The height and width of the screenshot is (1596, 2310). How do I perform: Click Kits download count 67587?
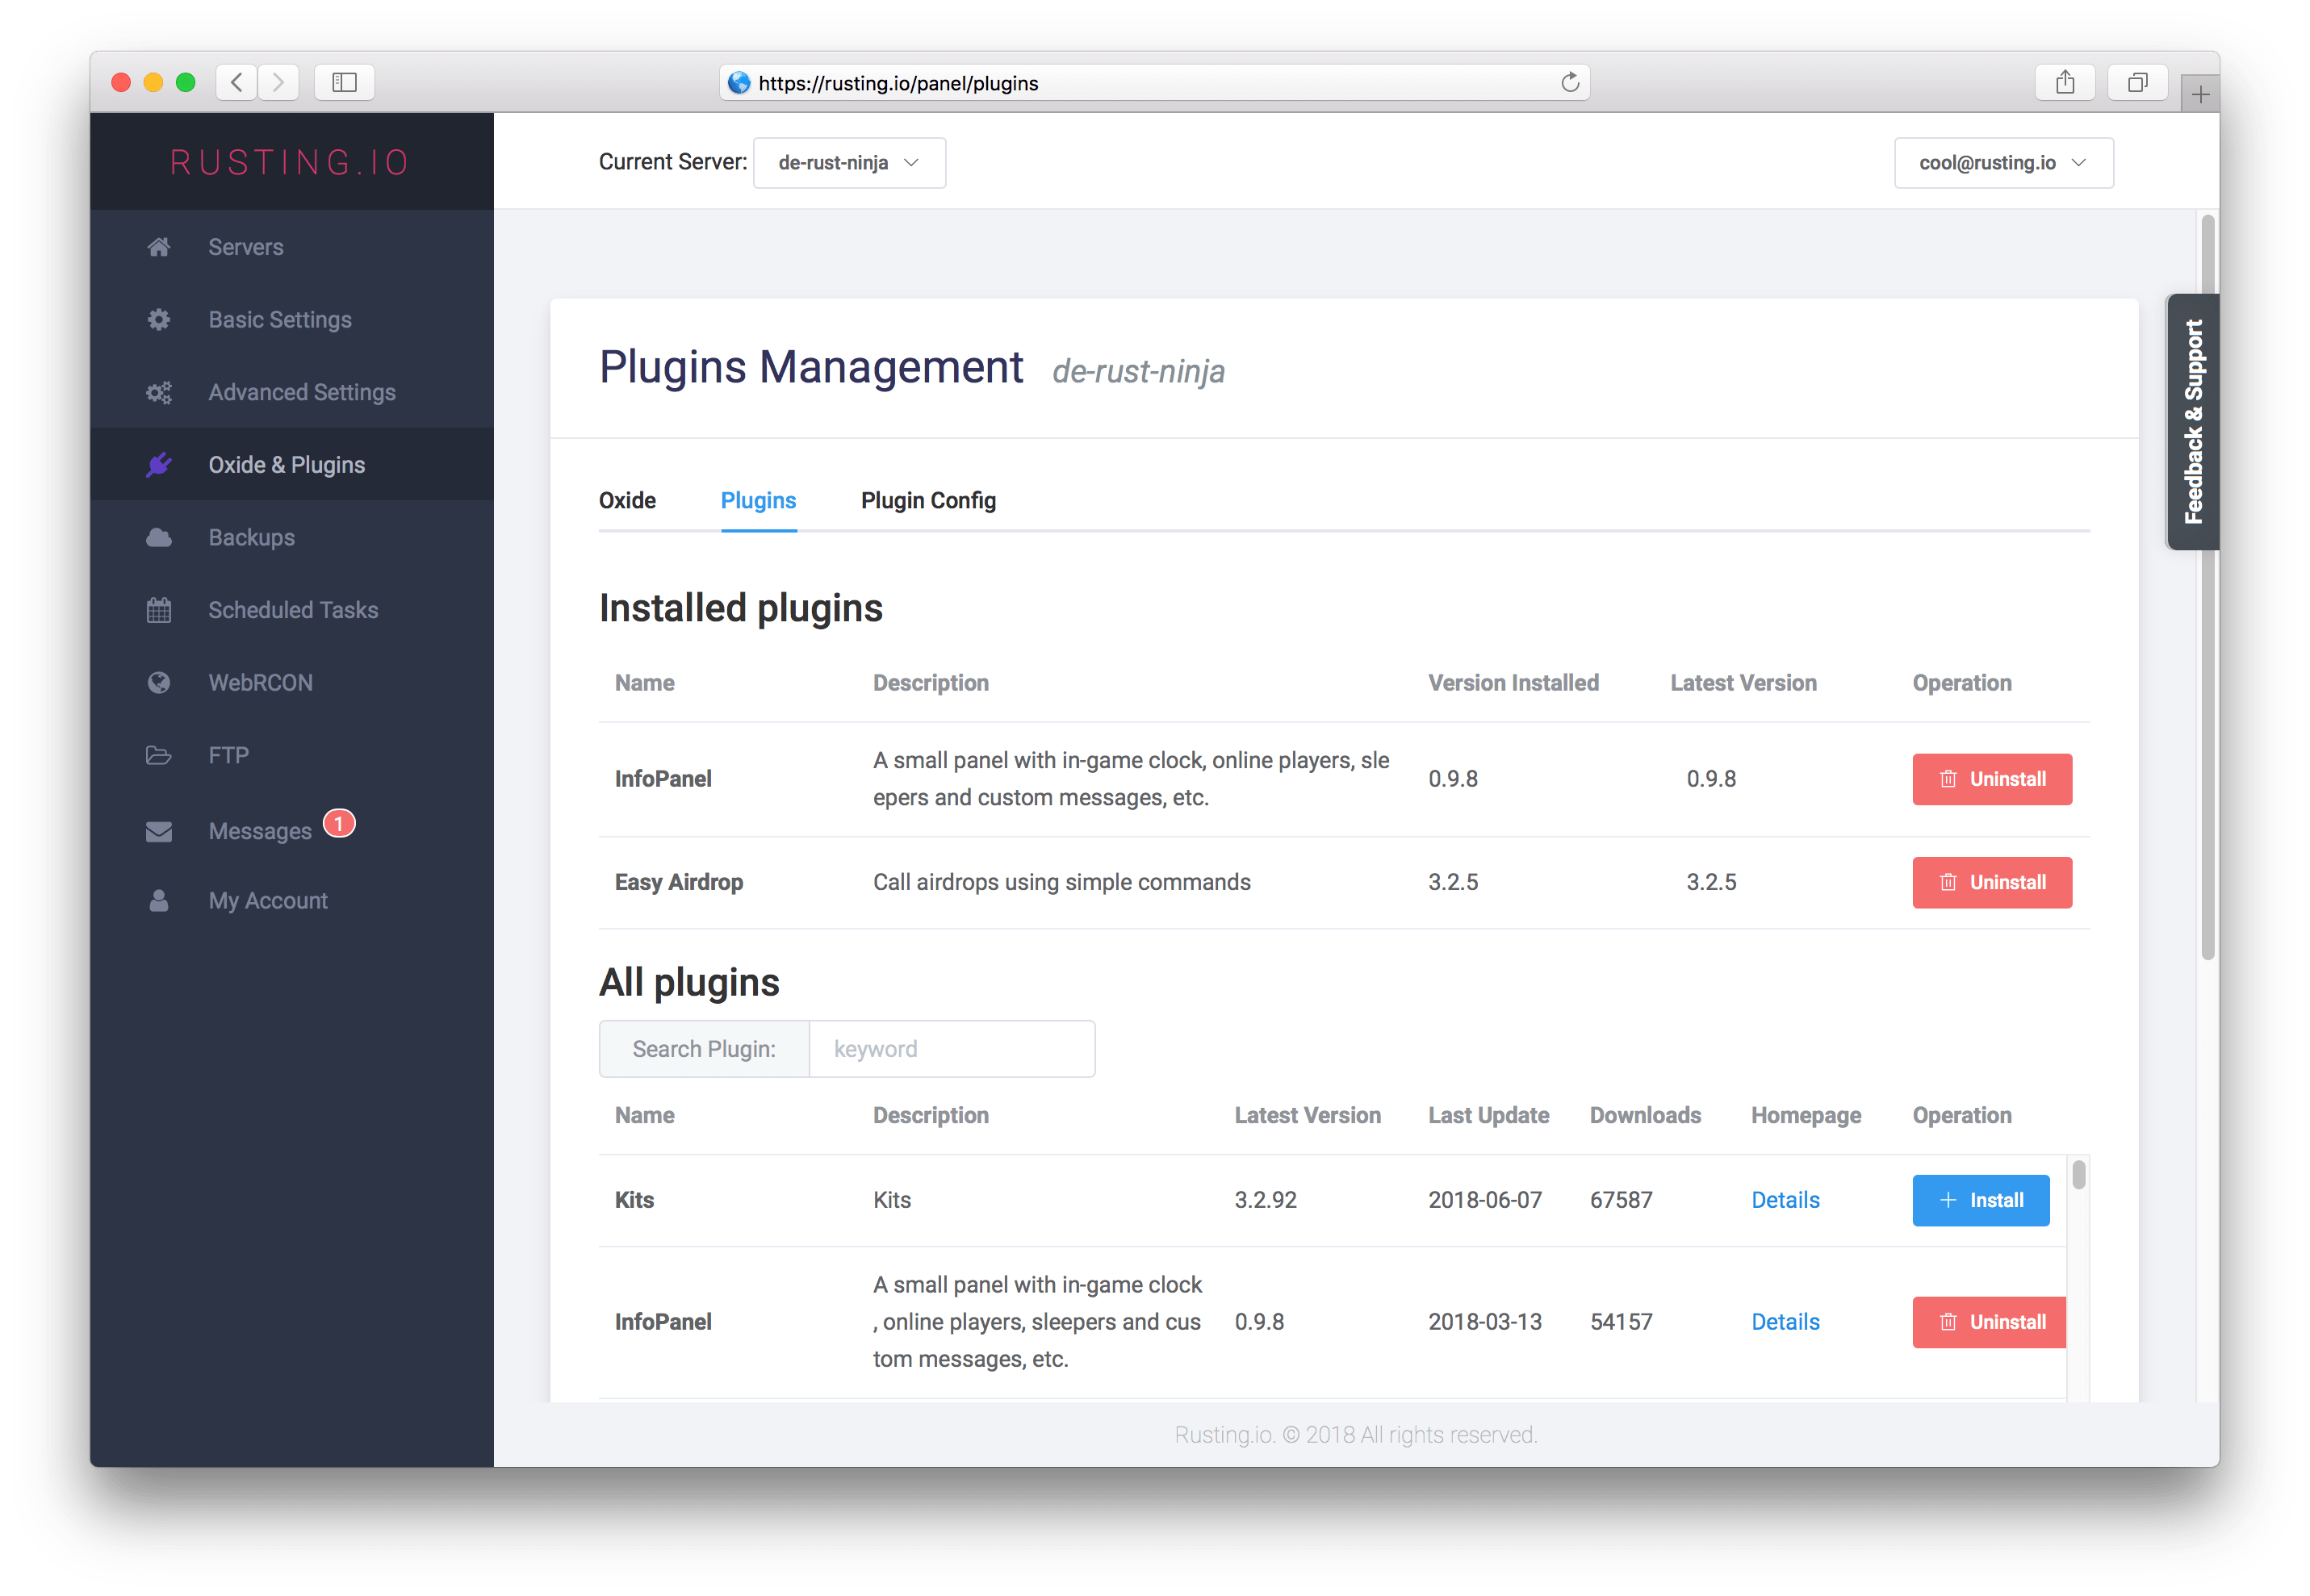pyautogui.click(x=1621, y=1201)
